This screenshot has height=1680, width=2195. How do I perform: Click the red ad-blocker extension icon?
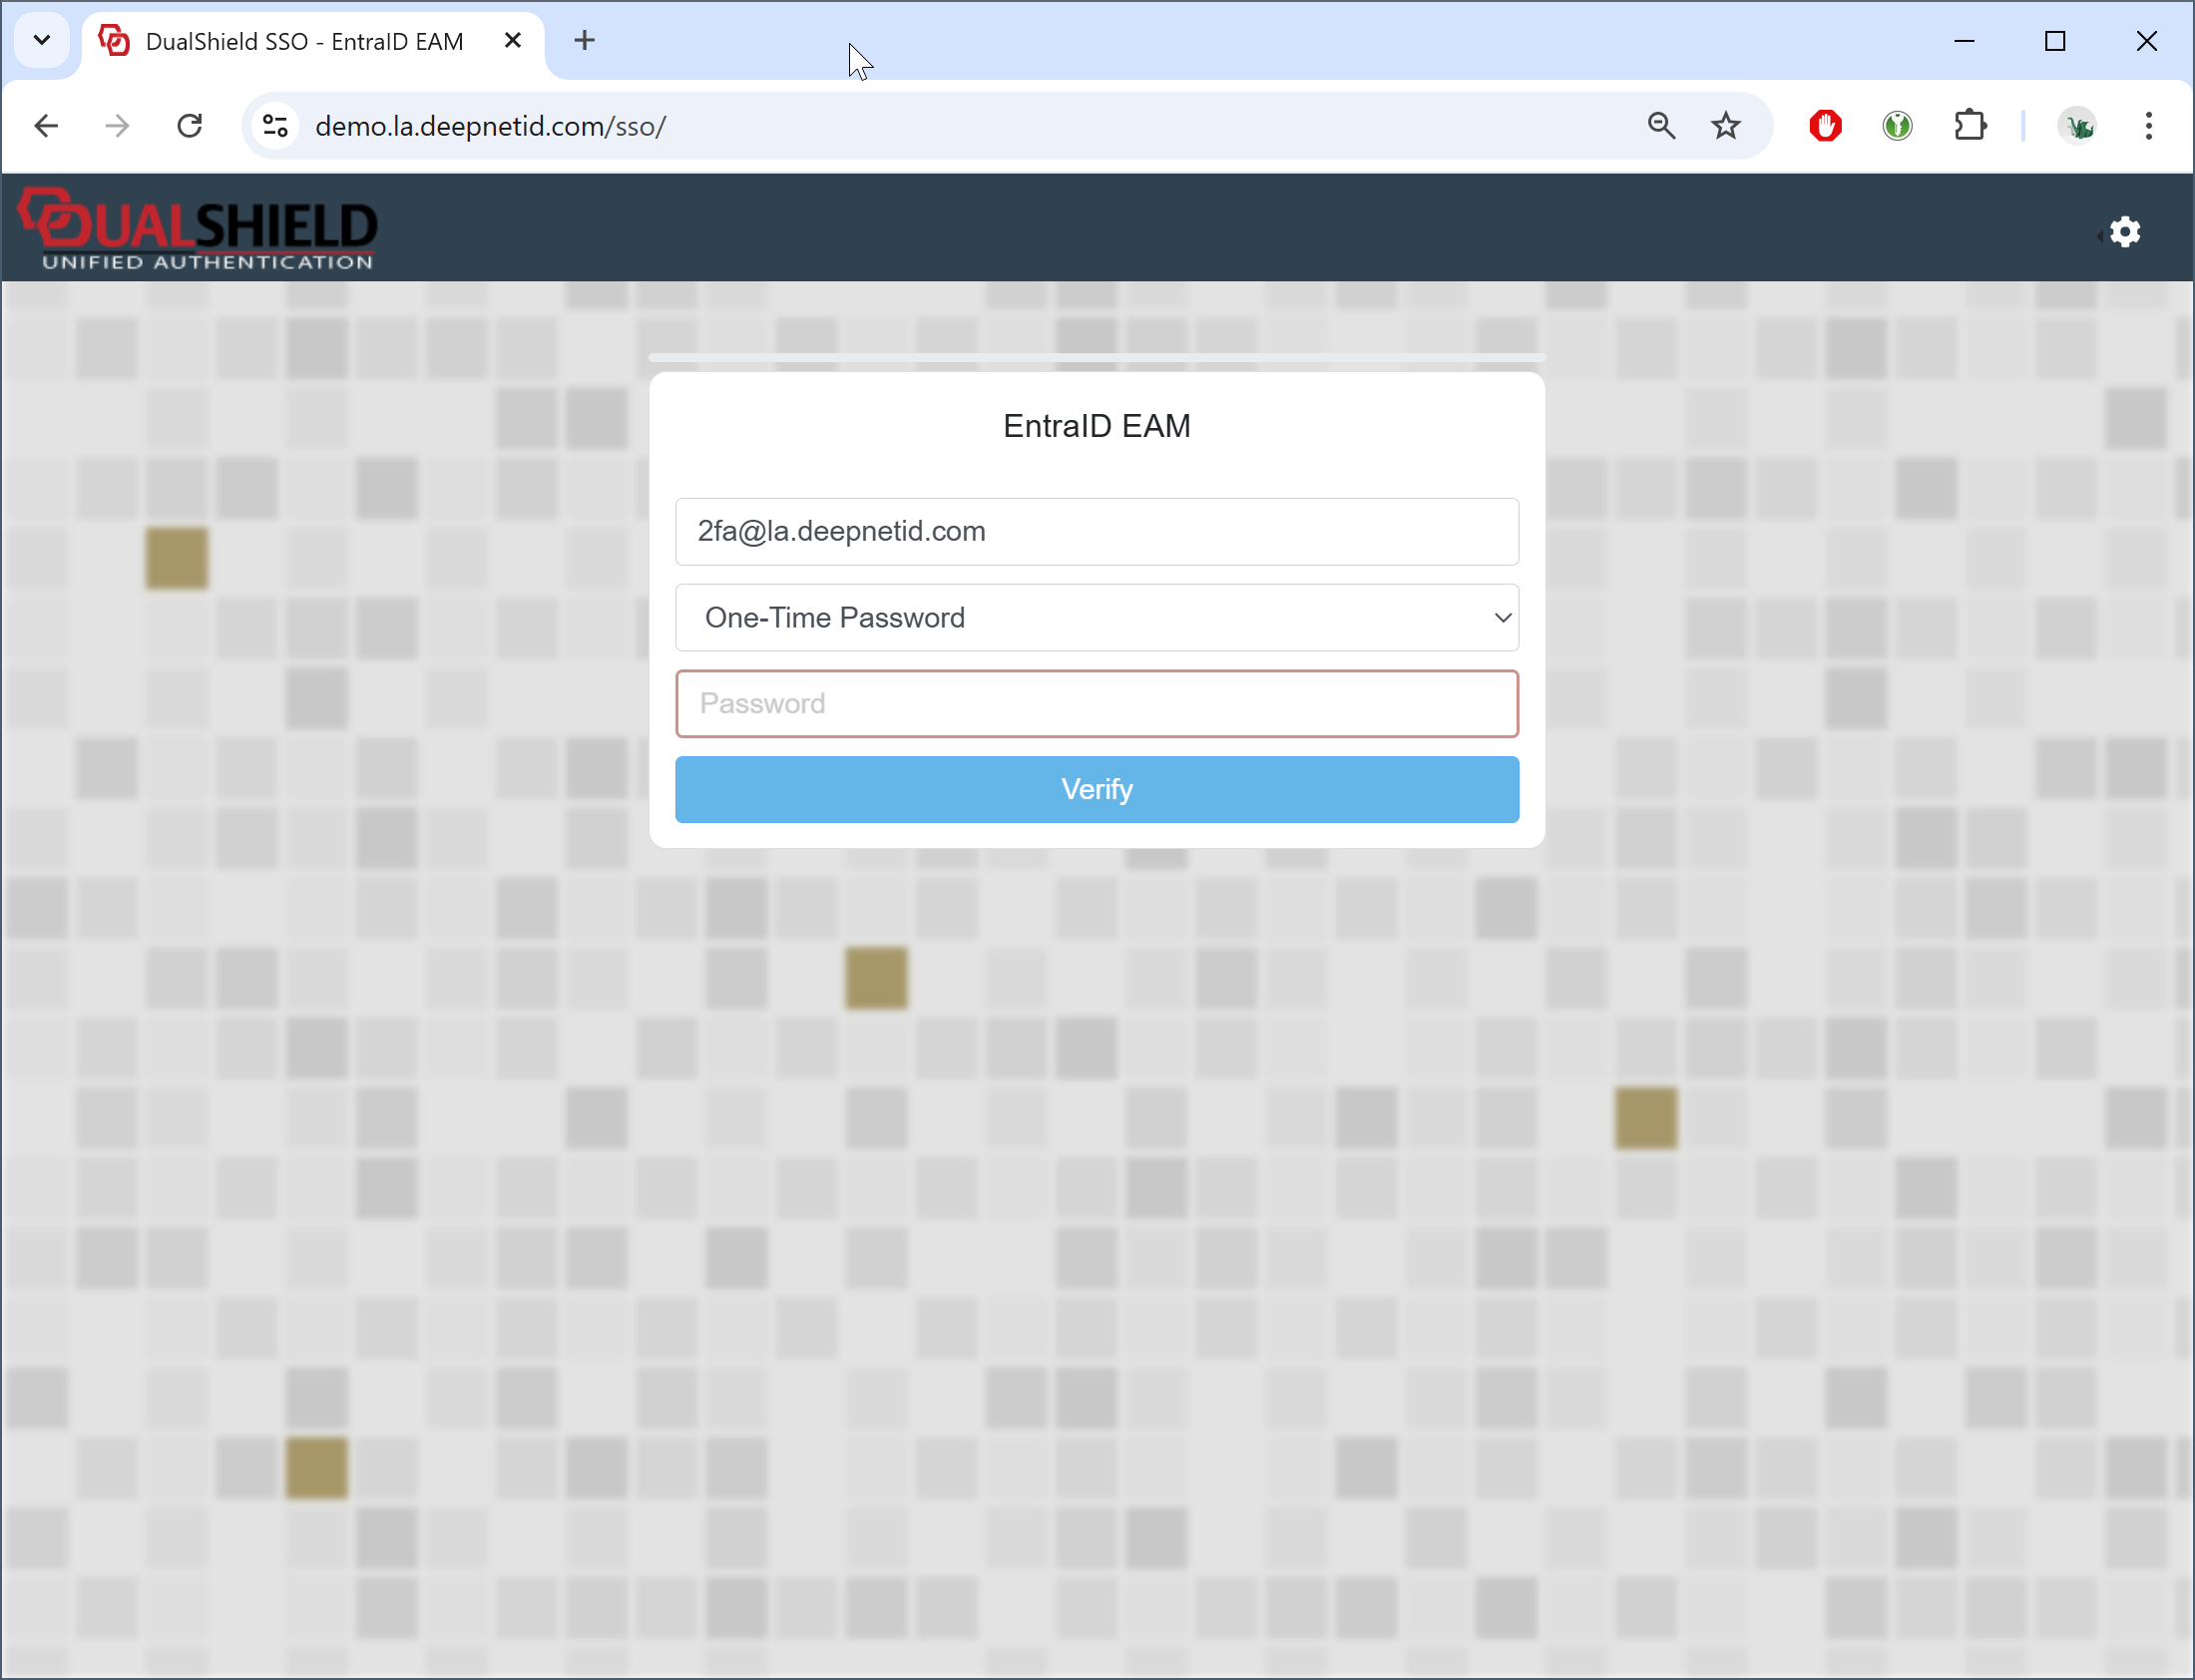(1825, 126)
